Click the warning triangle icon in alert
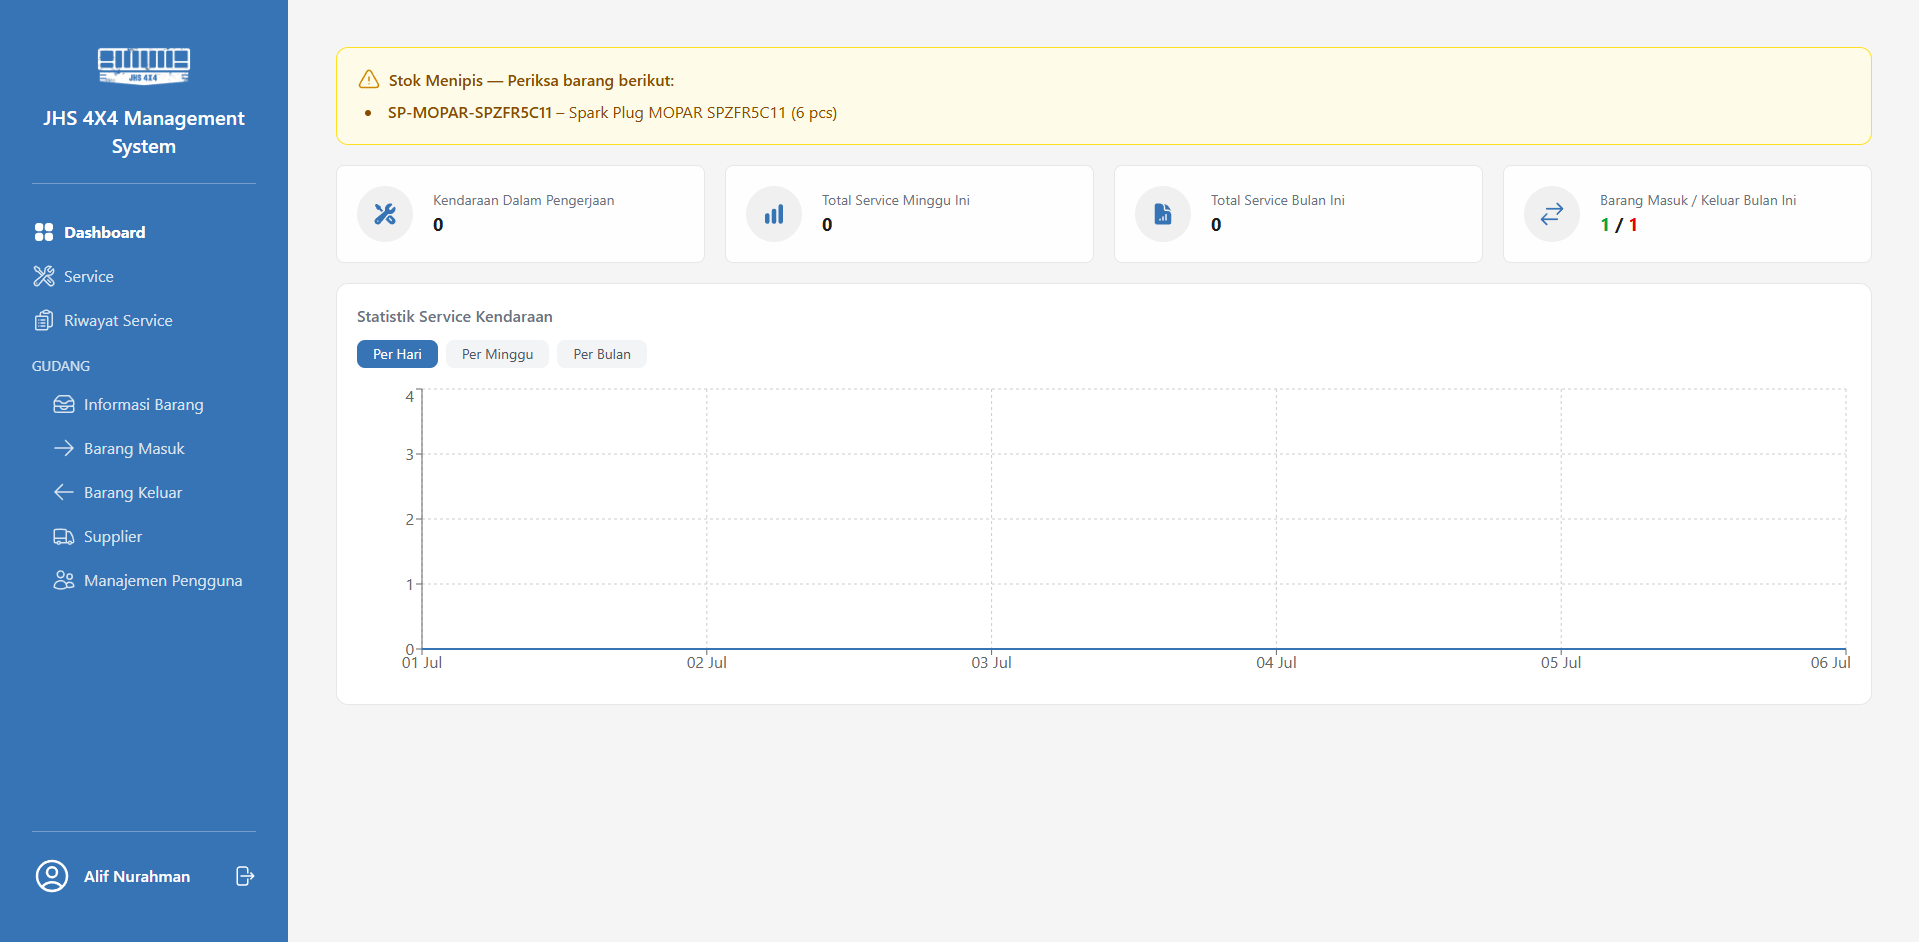 point(369,79)
